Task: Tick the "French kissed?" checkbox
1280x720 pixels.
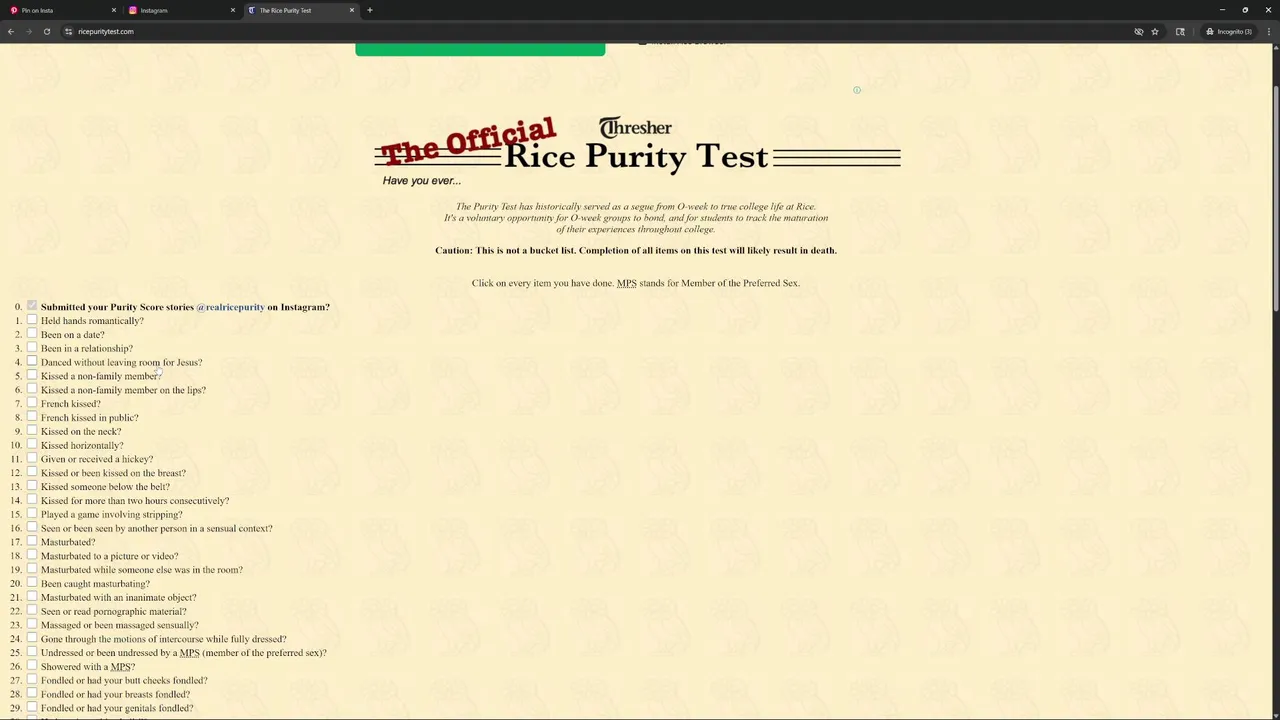Action: coord(32,403)
